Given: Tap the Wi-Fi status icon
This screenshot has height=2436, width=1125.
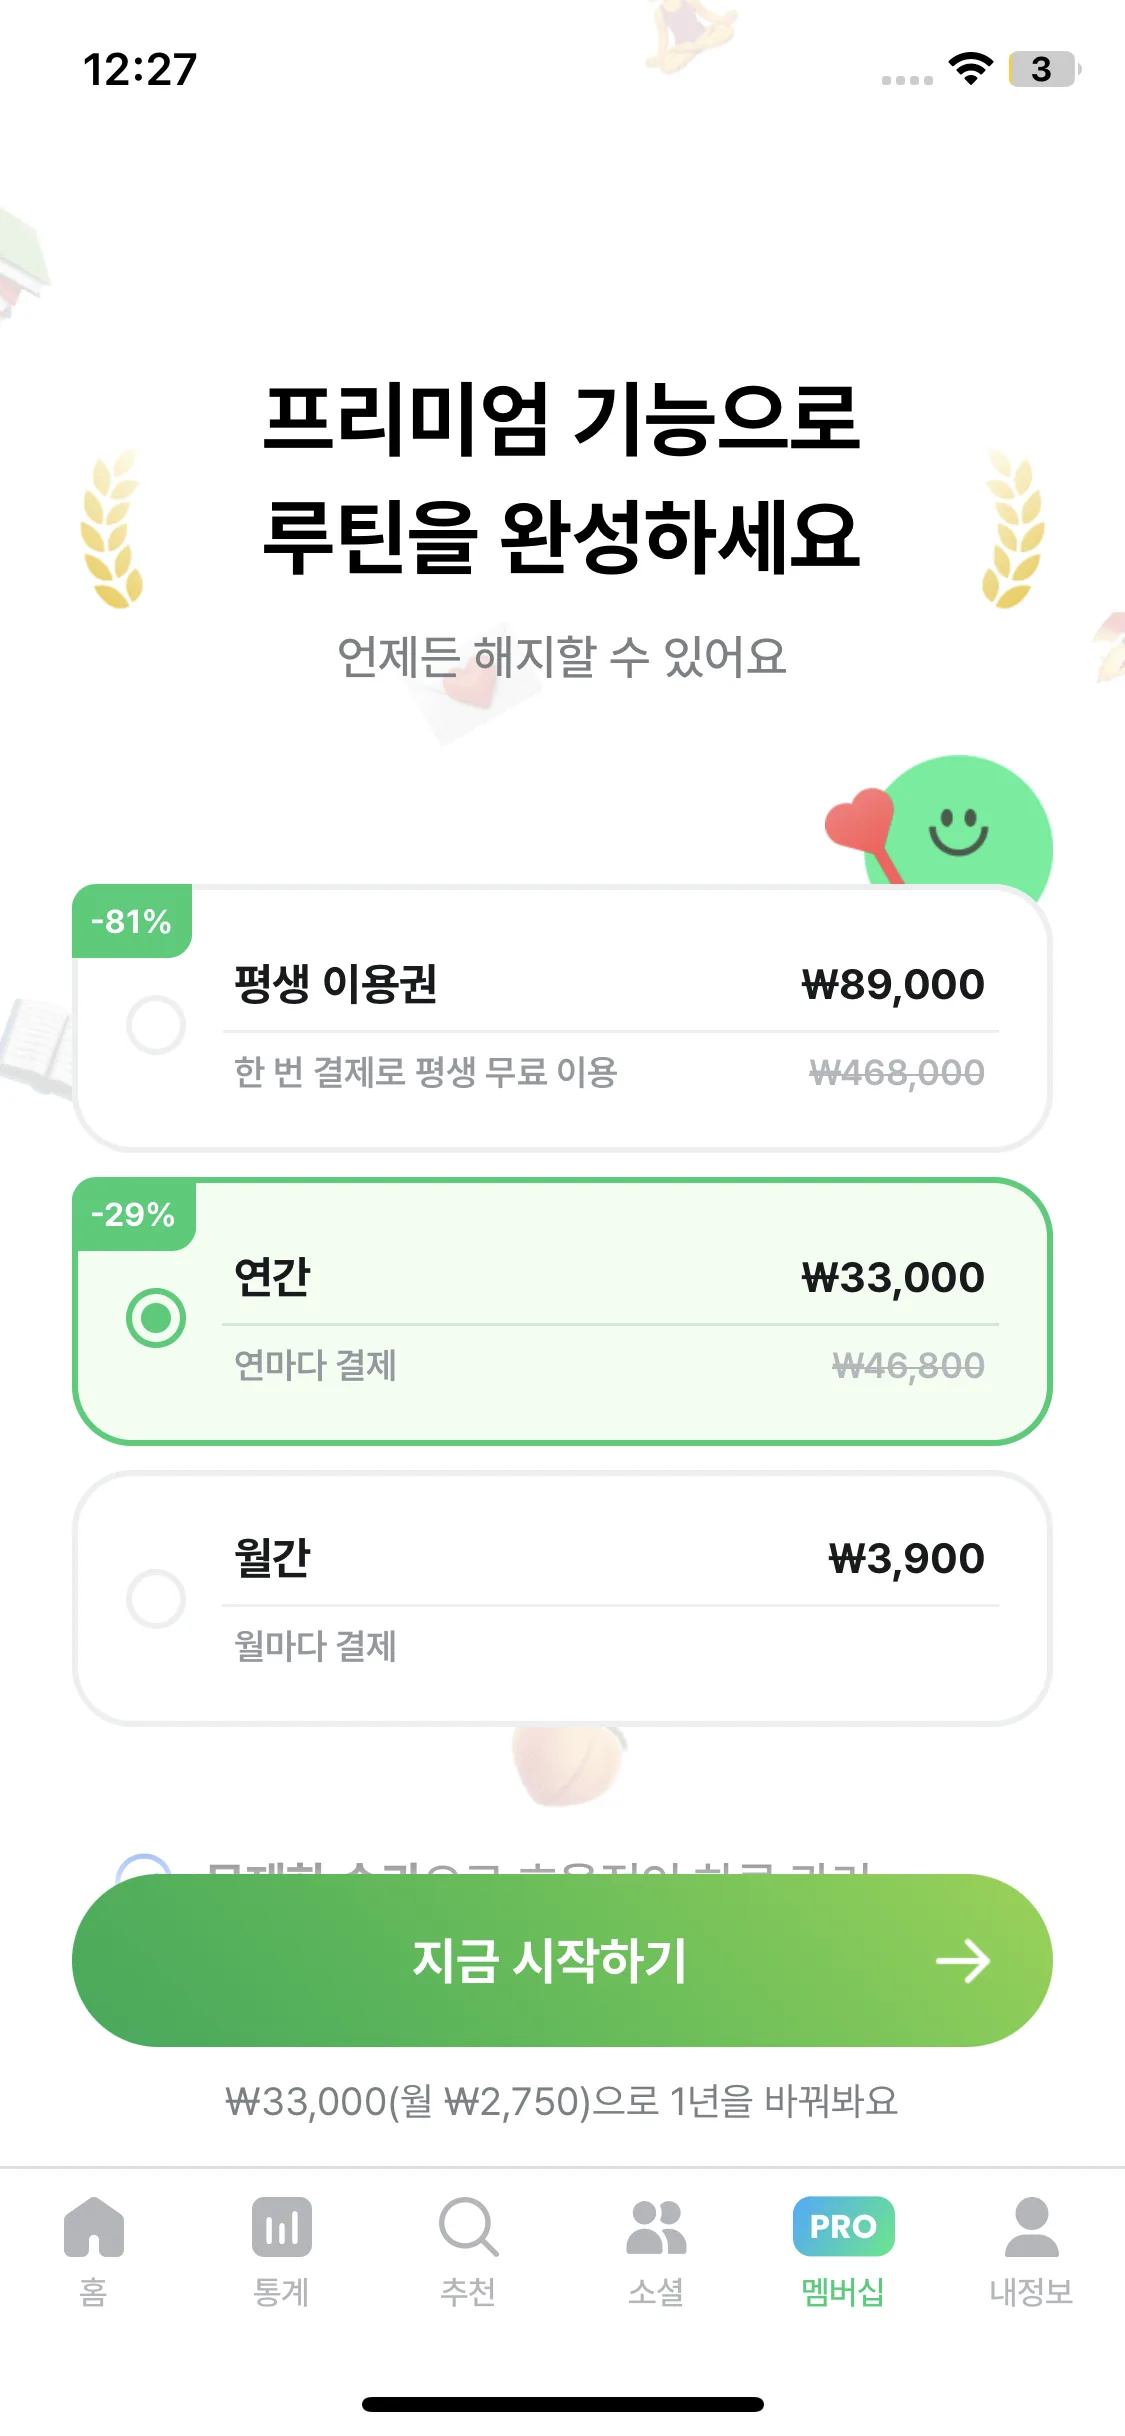Looking at the screenshot, I should [970, 69].
